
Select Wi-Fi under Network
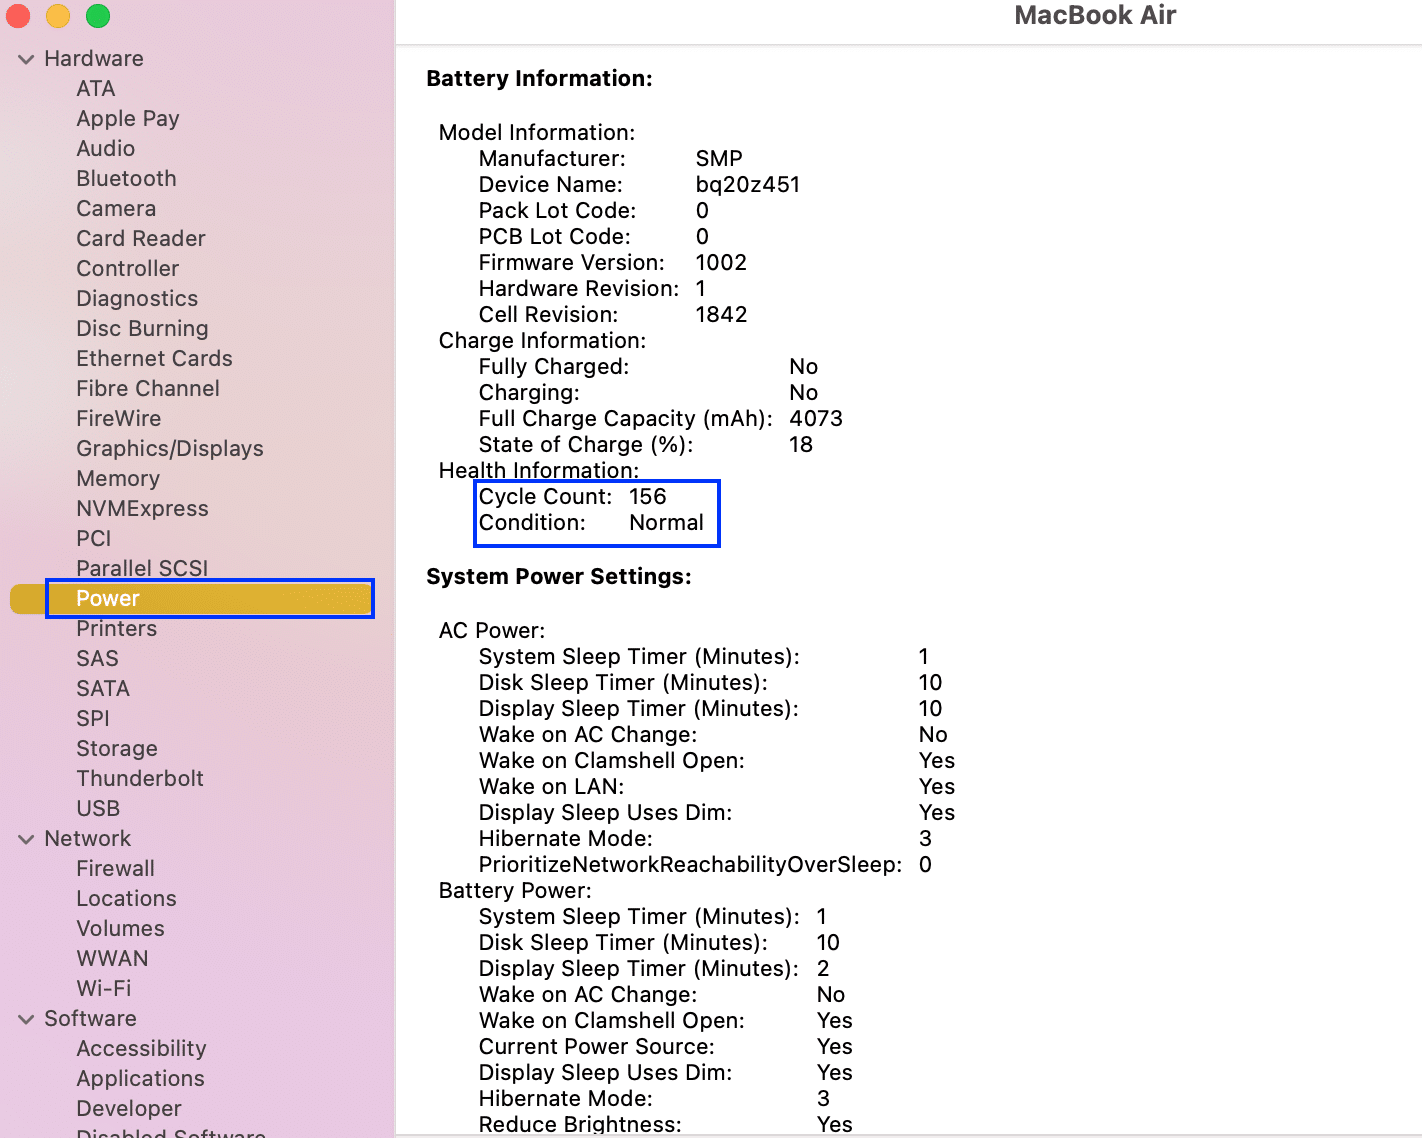point(103,988)
